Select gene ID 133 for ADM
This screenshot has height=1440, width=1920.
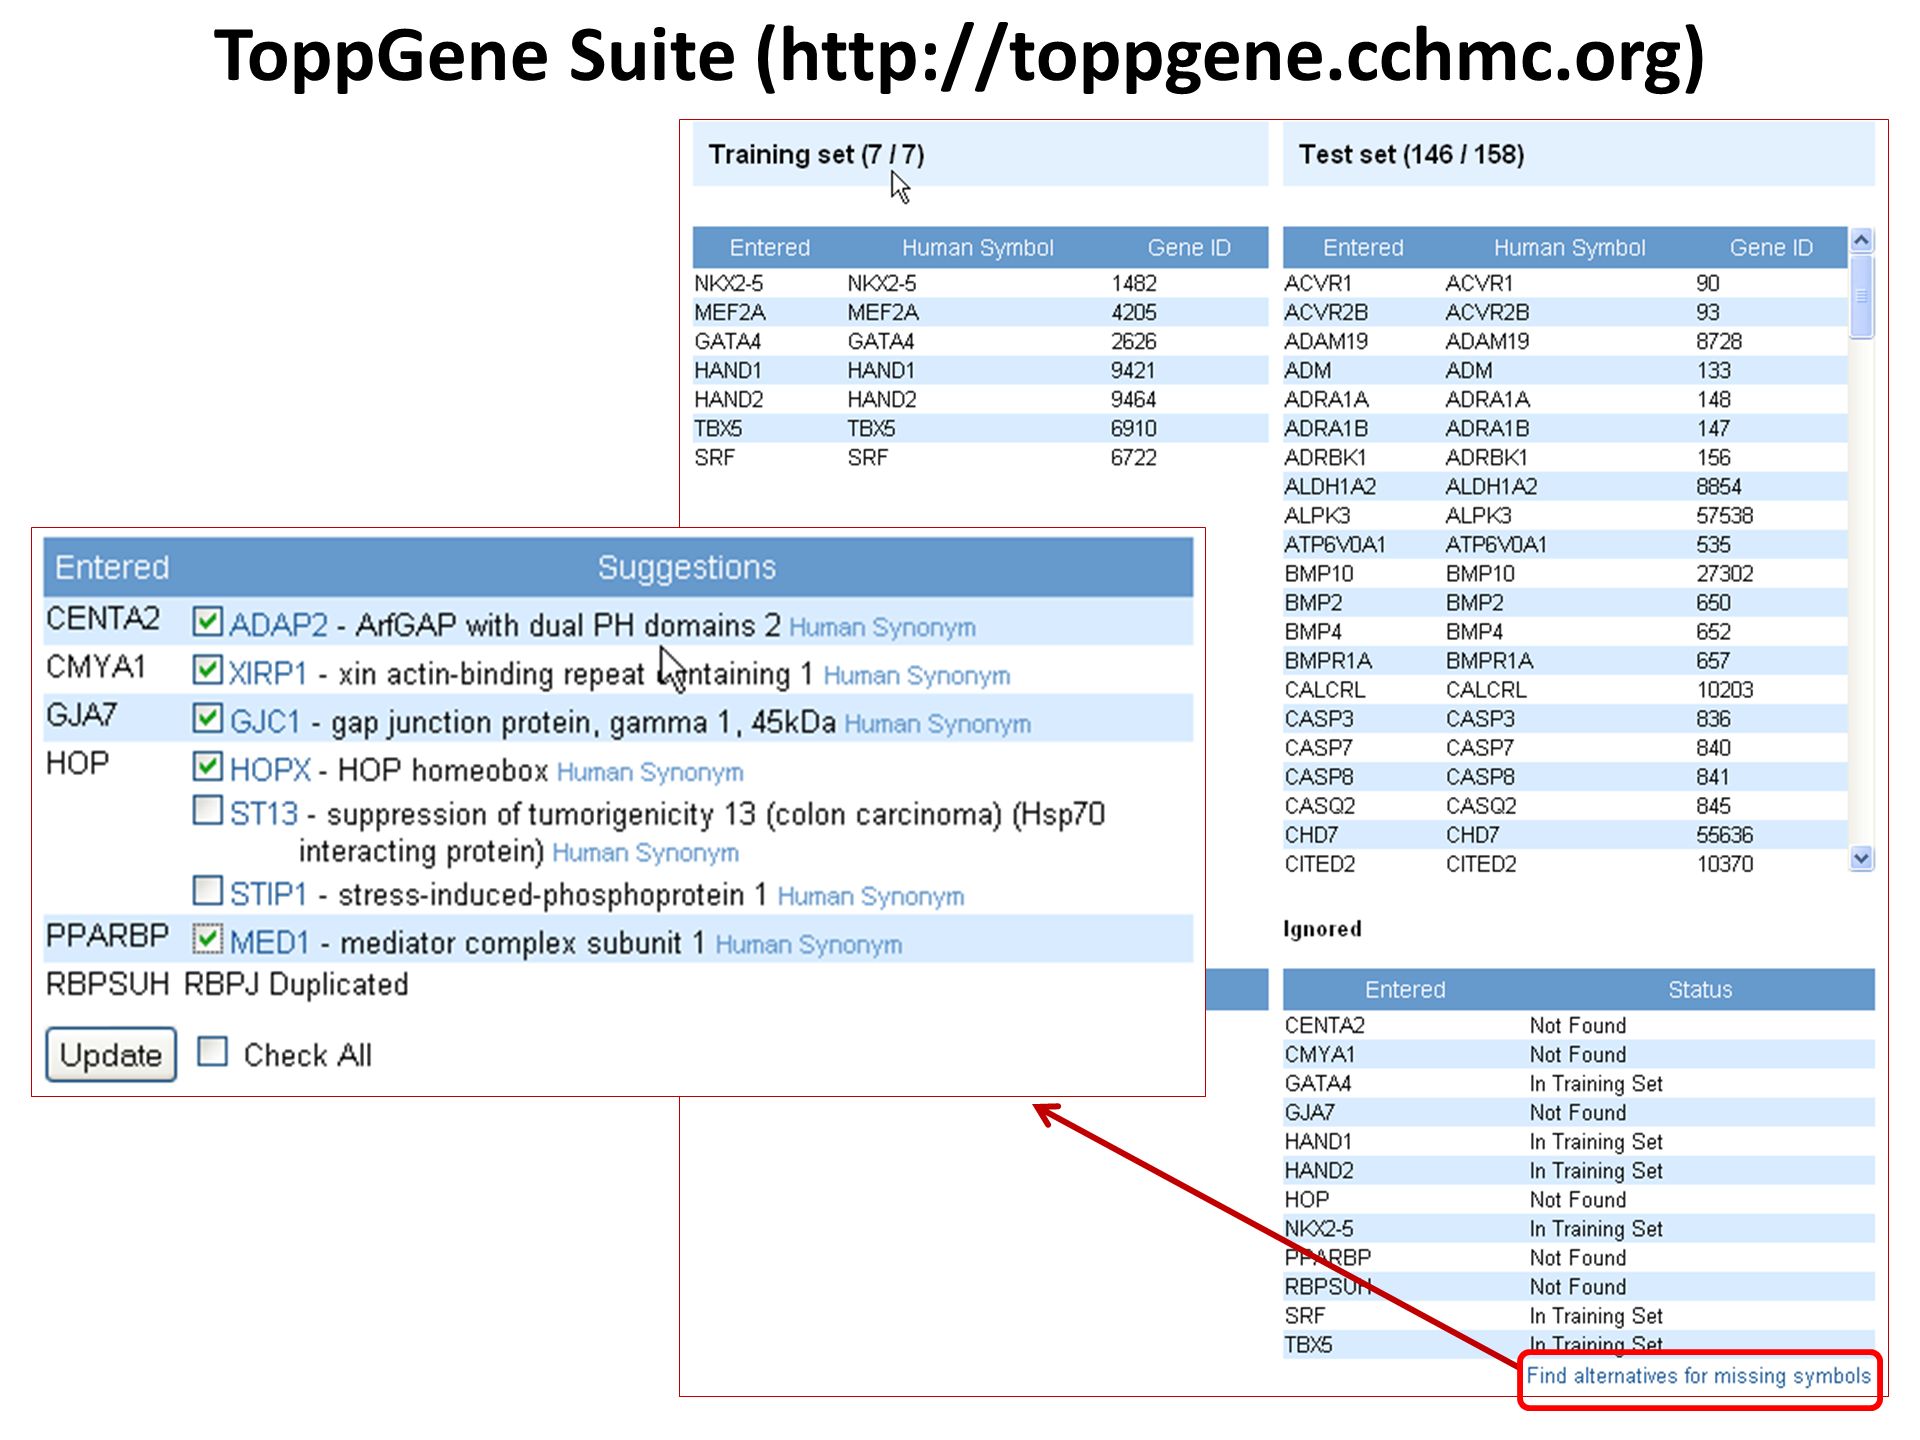1714,370
